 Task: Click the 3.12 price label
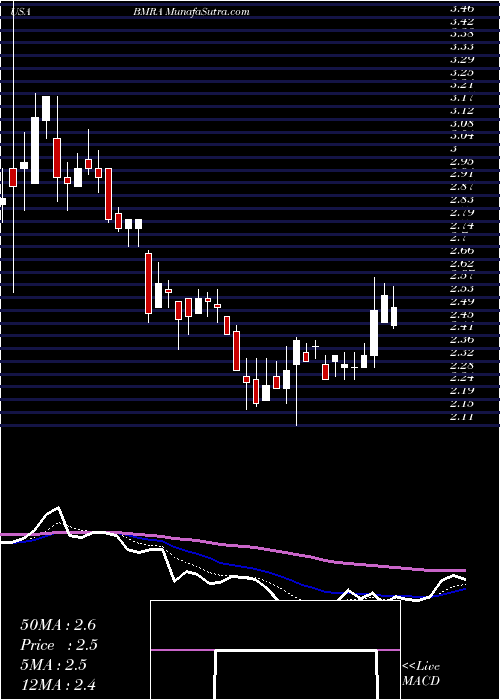tap(461, 110)
